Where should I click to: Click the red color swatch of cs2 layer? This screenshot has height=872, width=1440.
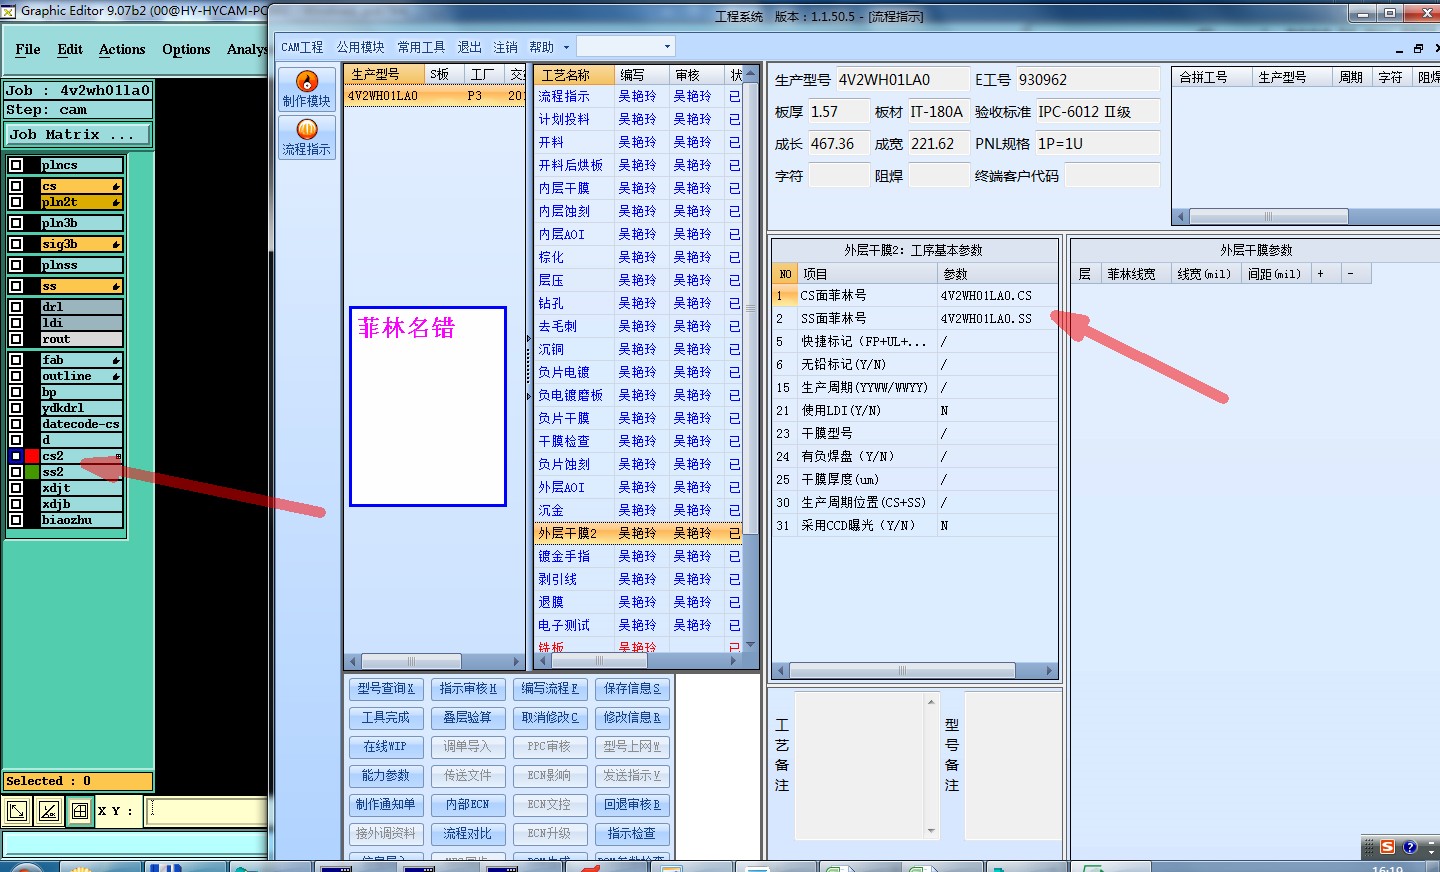33,456
